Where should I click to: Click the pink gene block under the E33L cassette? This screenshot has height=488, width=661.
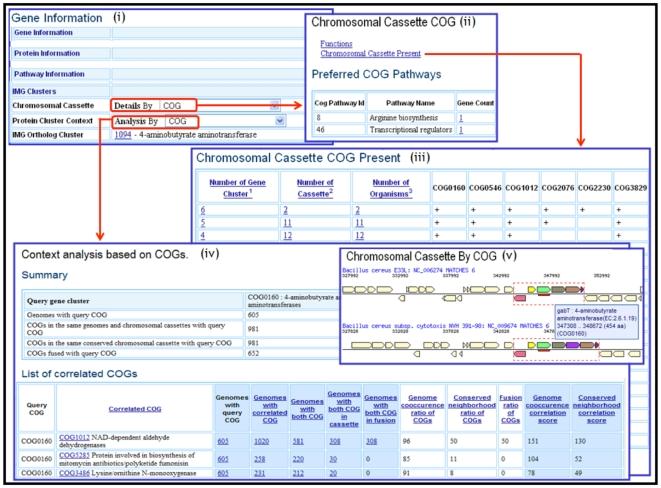coord(519,298)
